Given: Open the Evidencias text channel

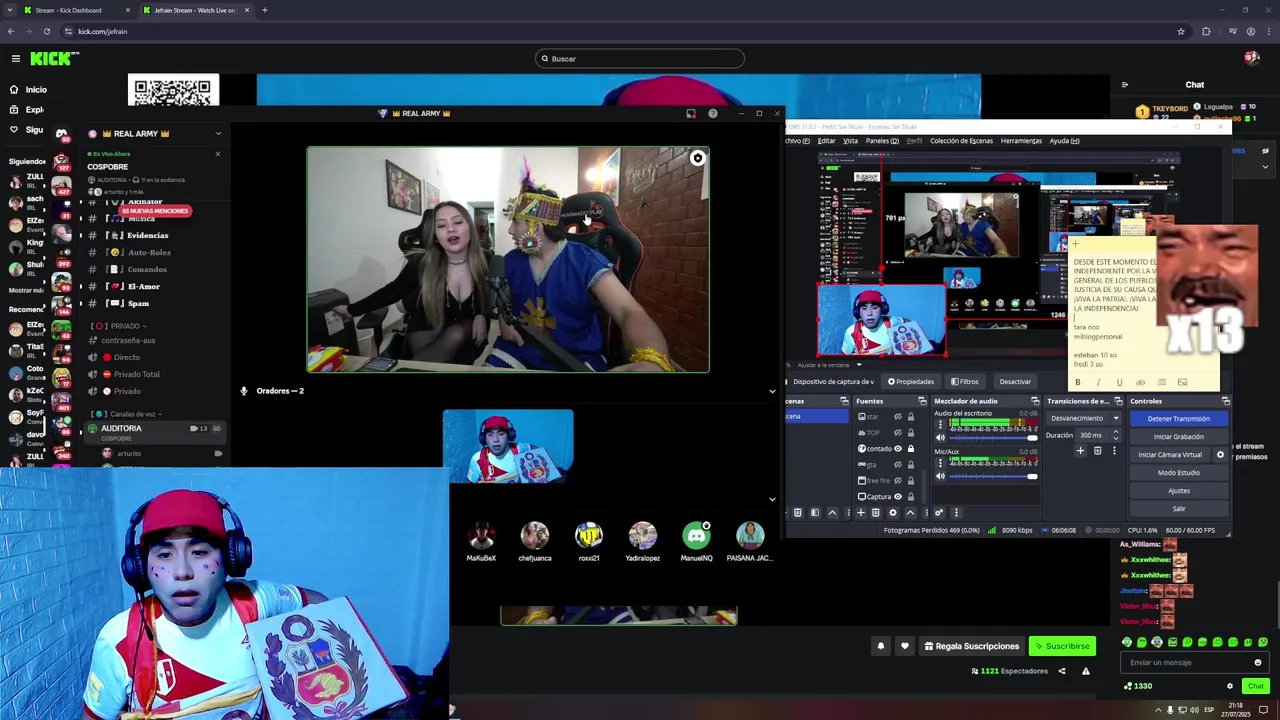Looking at the screenshot, I should [x=147, y=235].
